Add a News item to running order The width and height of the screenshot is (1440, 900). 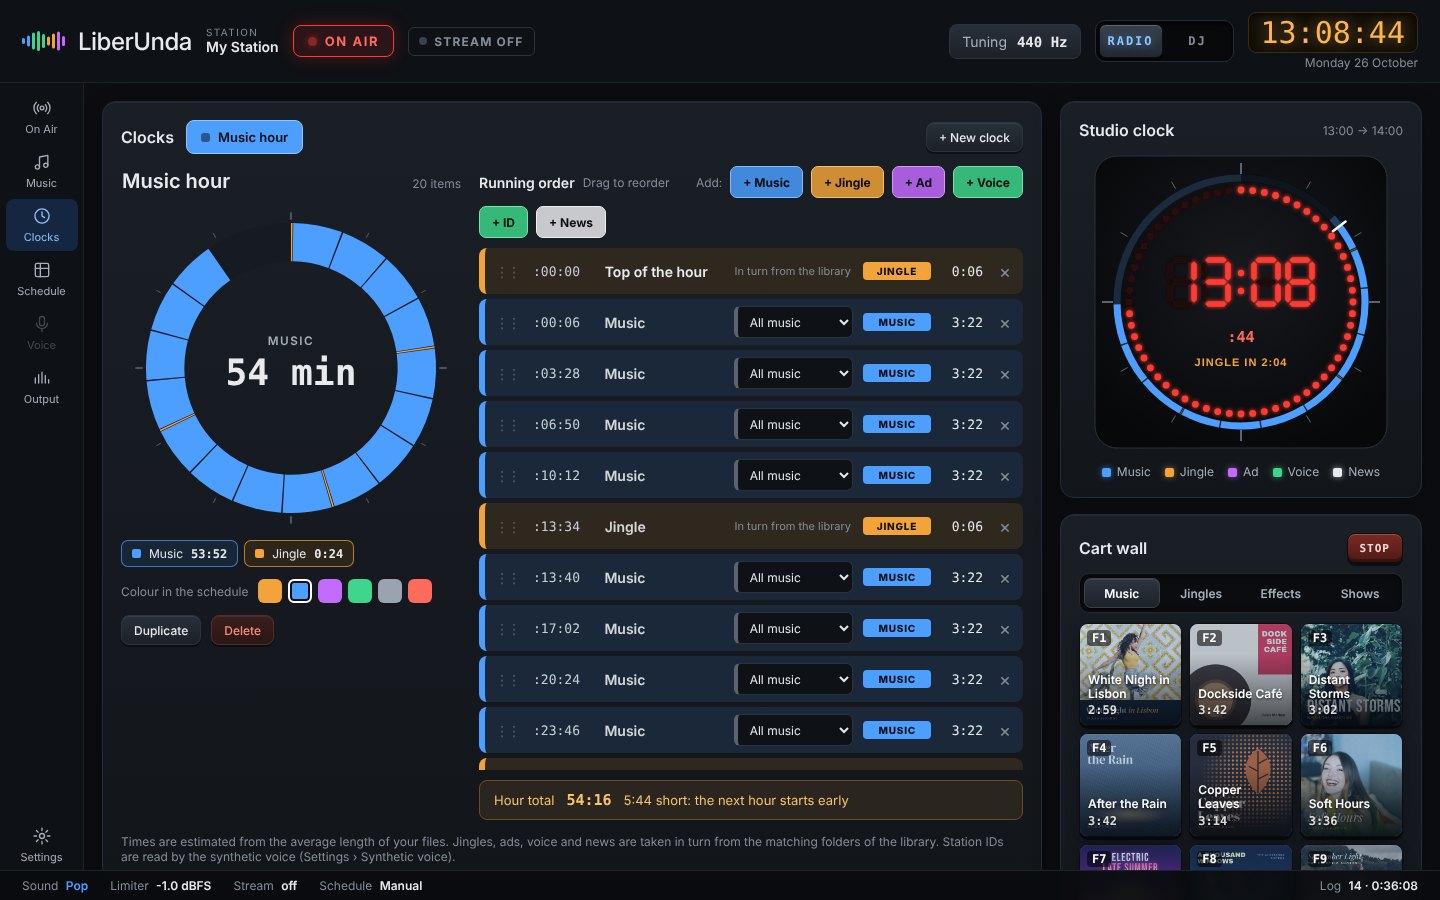[571, 222]
